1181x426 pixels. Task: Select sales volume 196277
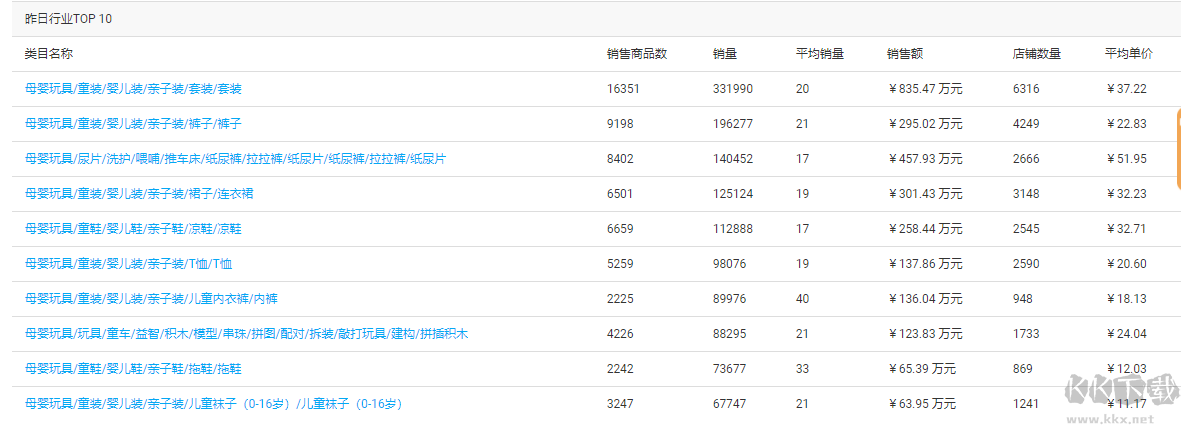(x=733, y=123)
